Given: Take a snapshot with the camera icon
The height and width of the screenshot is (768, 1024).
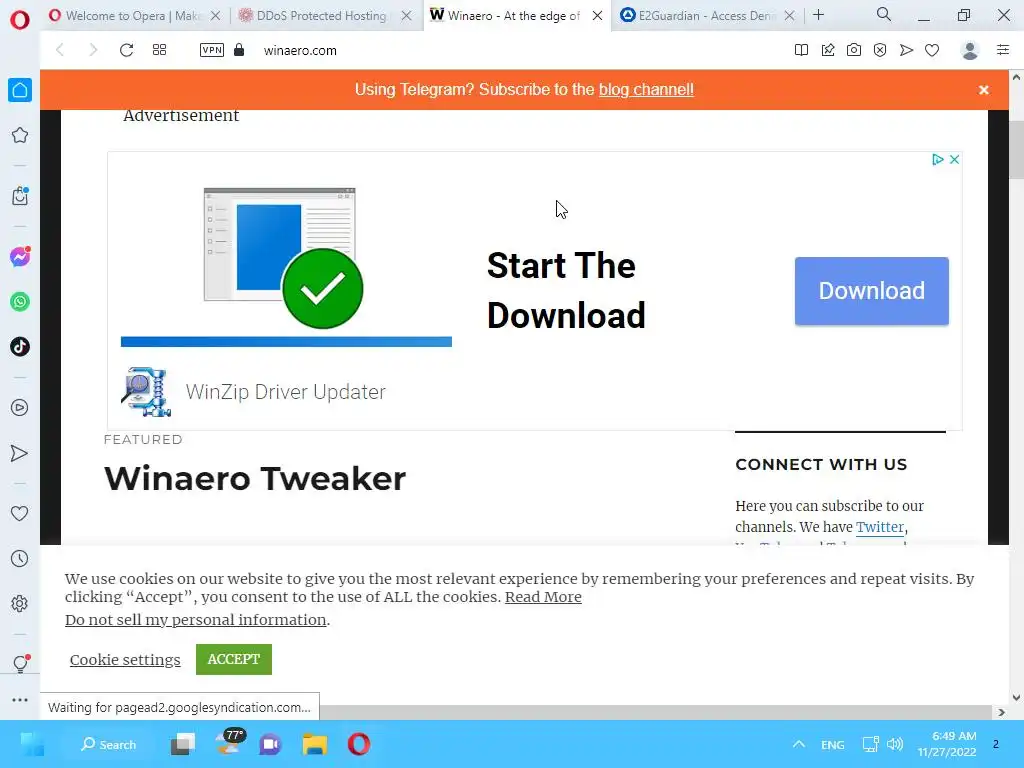Looking at the screenshot, I should (x=854, y=50).
